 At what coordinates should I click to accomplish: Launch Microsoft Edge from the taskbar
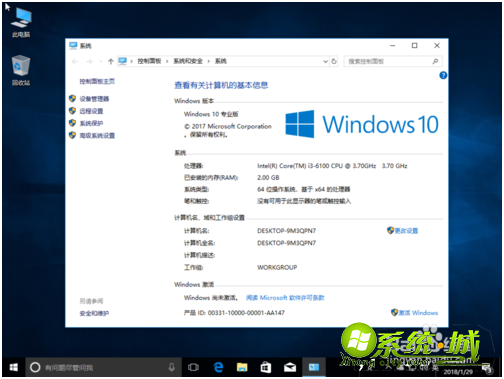point(218,367)
